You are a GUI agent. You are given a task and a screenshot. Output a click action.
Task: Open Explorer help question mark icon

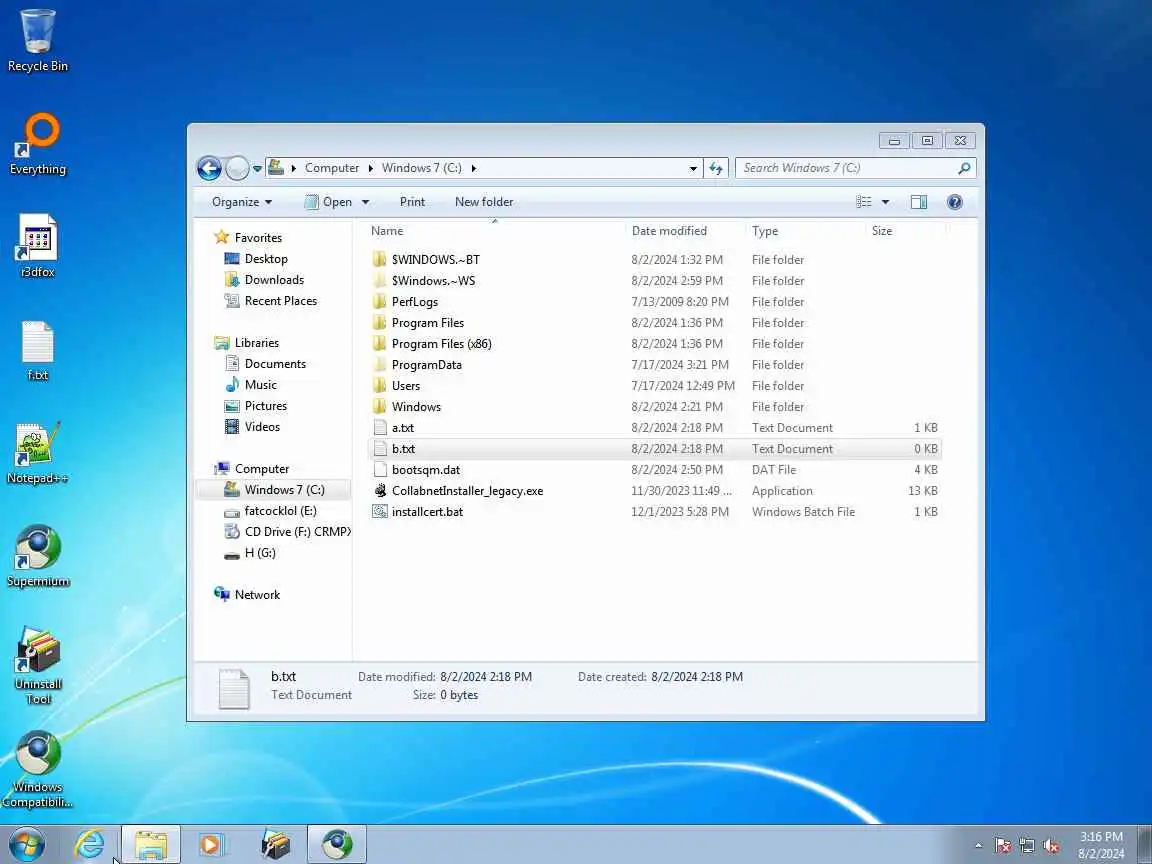(954, 202)
